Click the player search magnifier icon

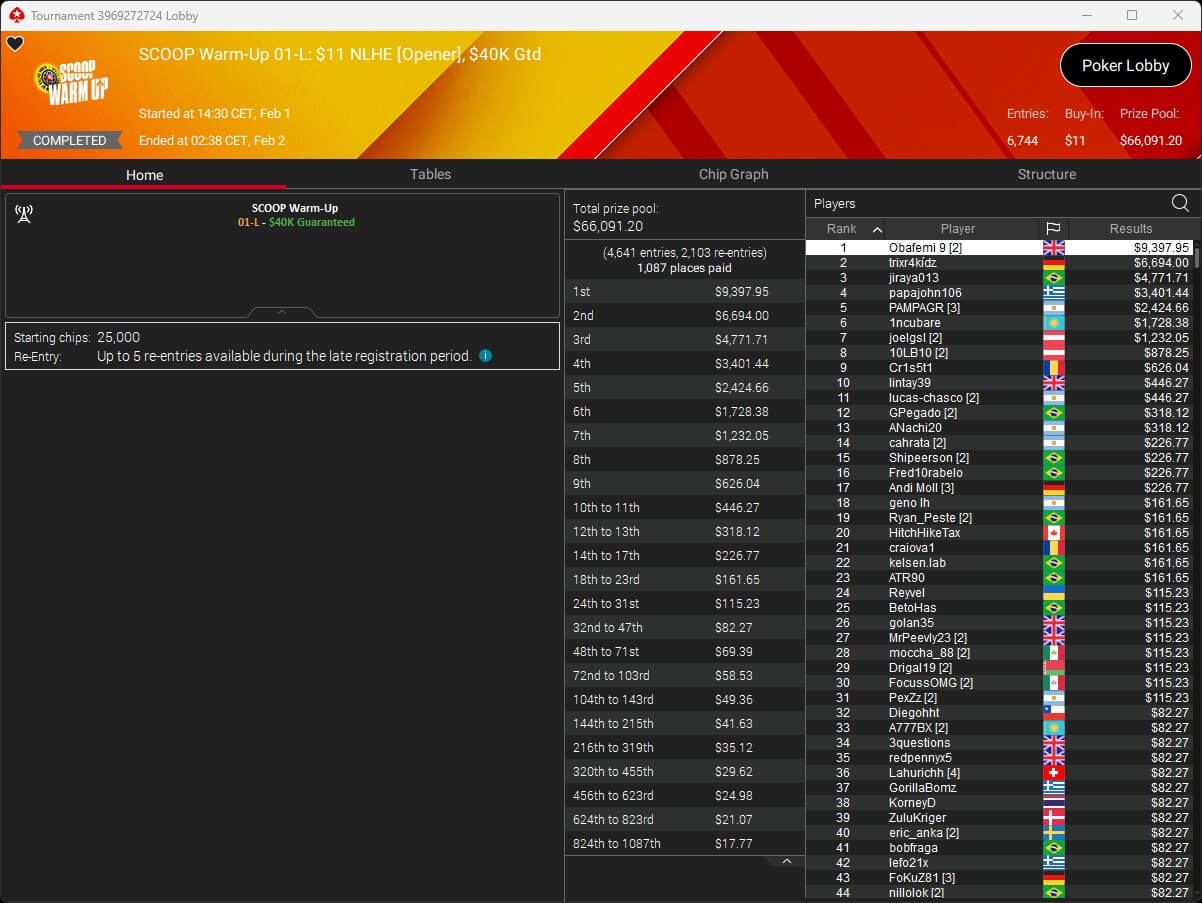(1180, 203)
